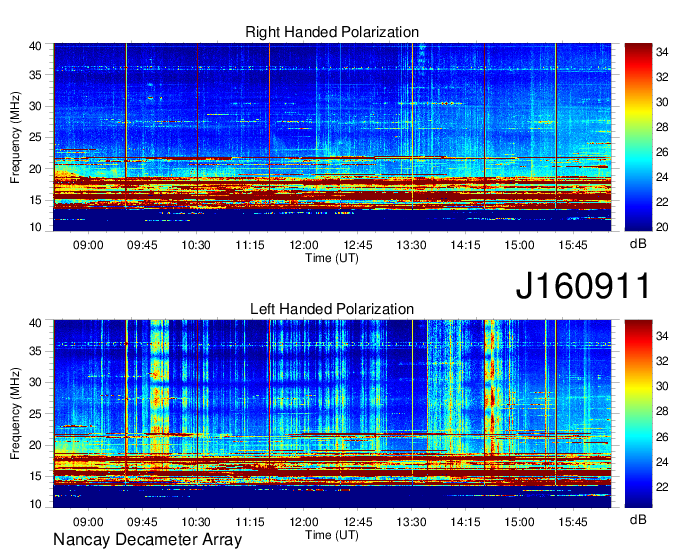Click the 28 dB value on the top colorbar

pos(662,127)
